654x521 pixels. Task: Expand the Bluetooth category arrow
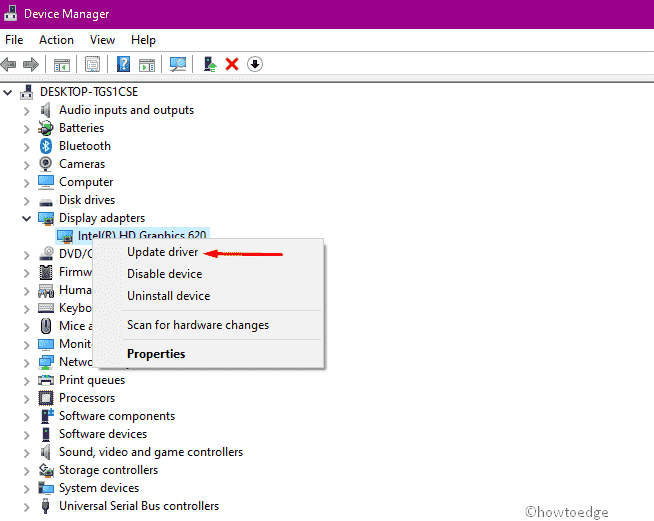click(x=27, y=146)
